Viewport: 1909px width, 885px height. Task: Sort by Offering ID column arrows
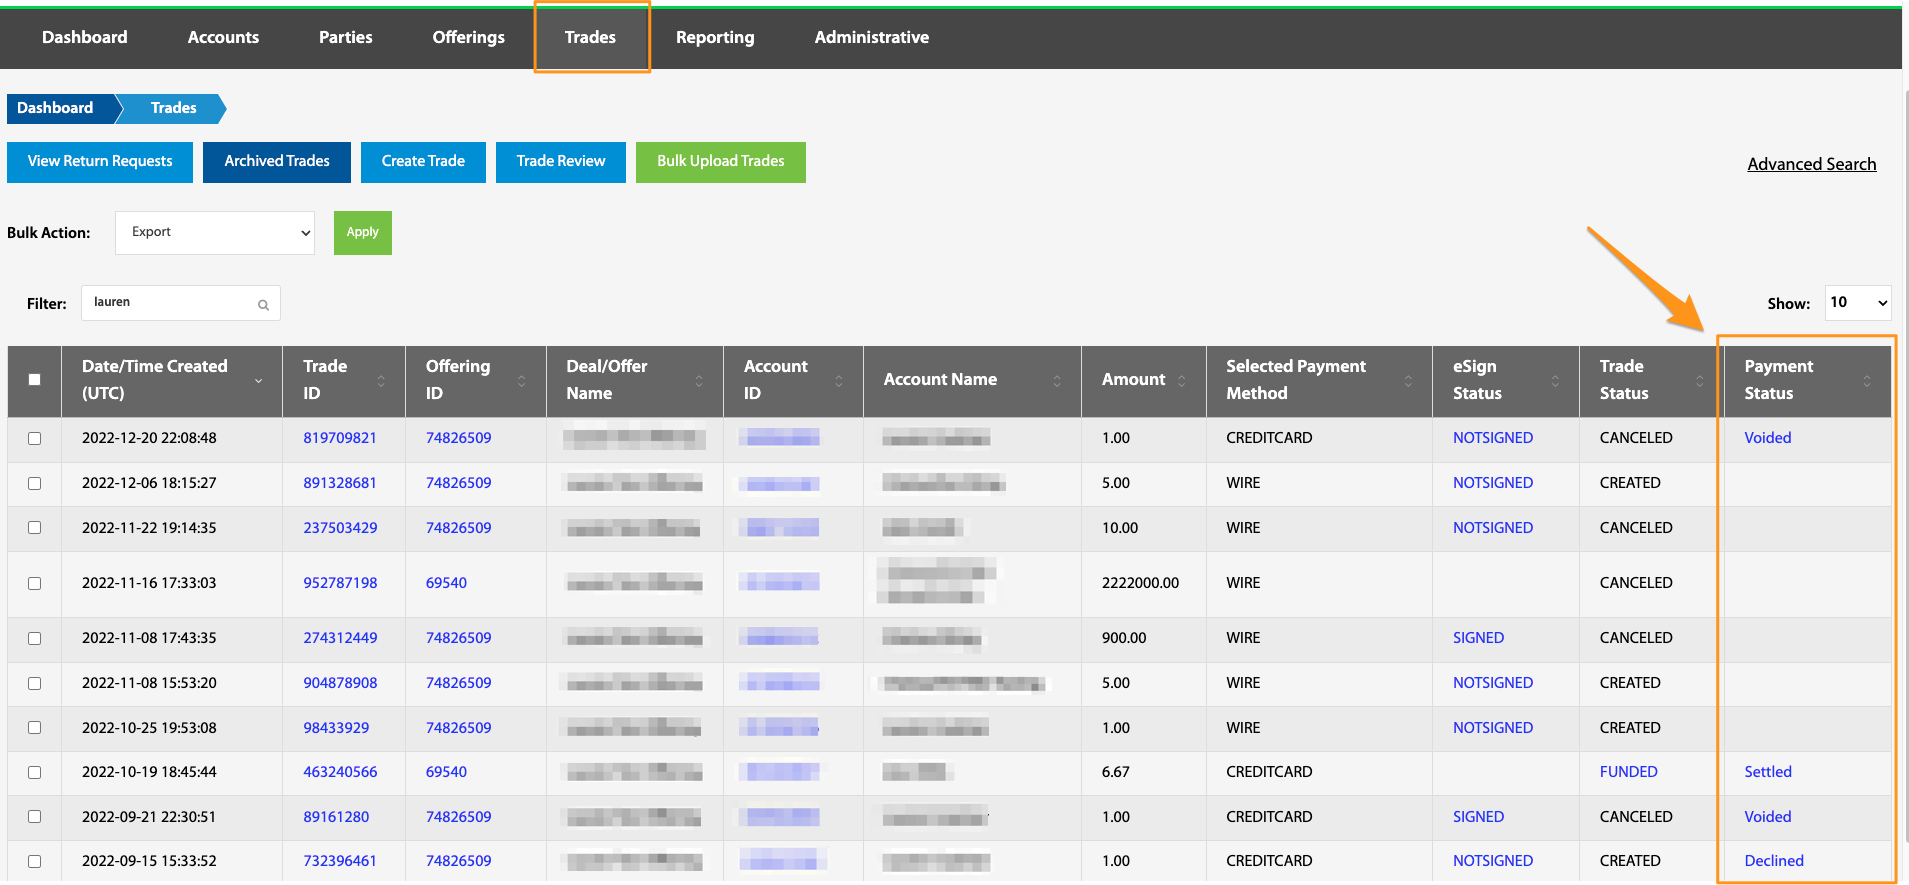coord(522,381)
